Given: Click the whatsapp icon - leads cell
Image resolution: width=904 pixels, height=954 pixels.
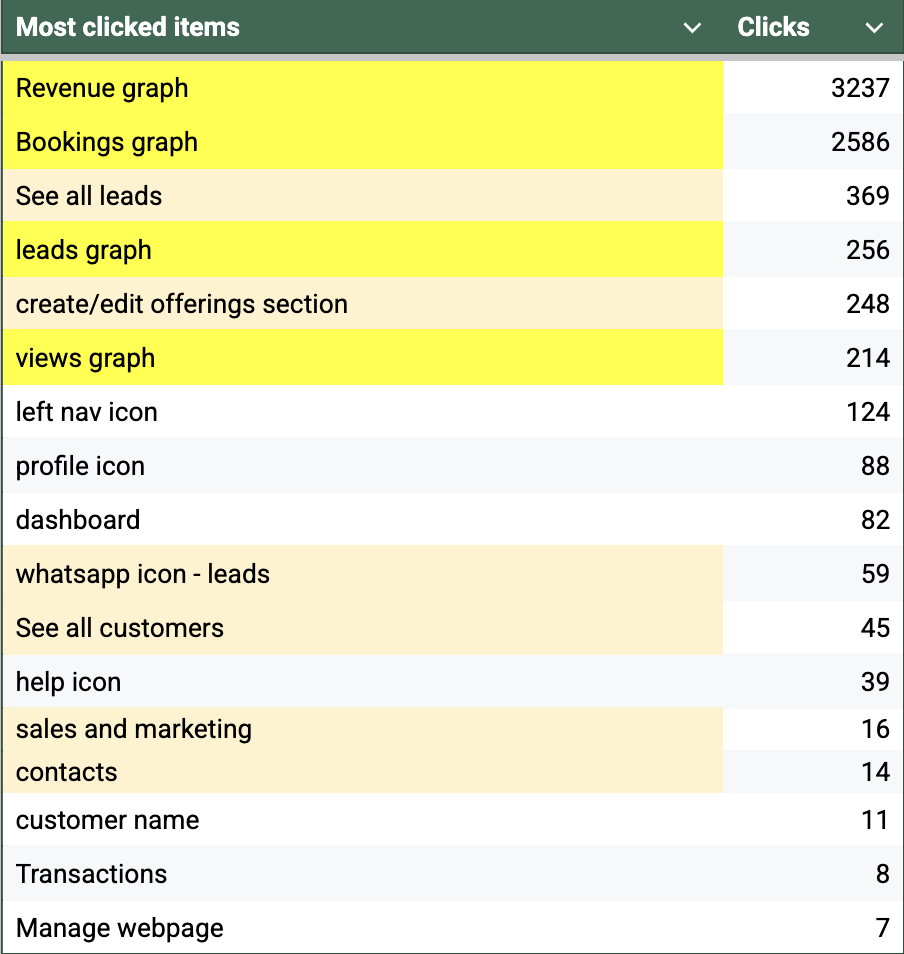Looking at the screenshot, I should click(143, 574).
